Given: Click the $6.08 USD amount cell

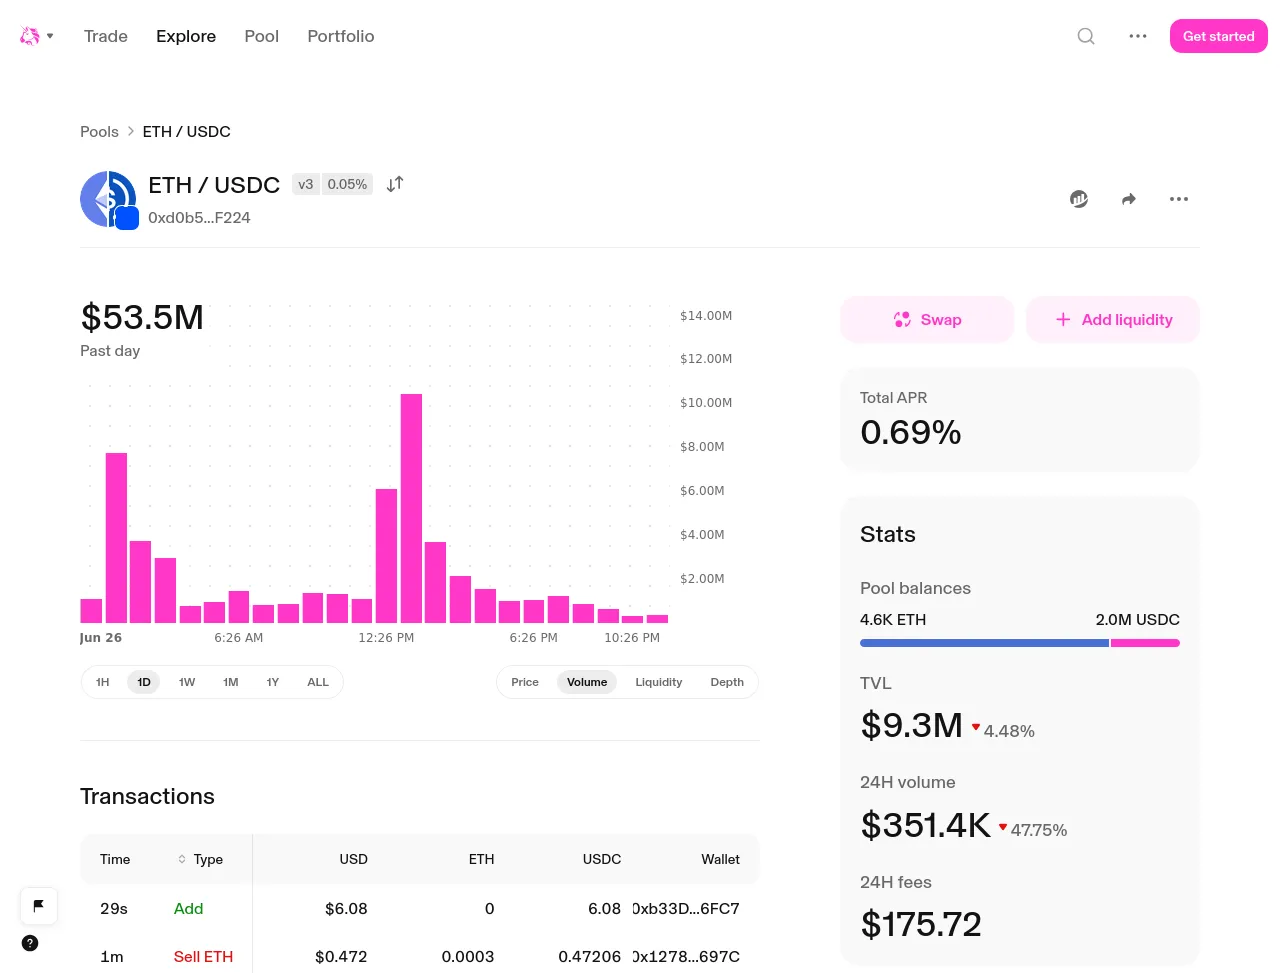Looking at the screenshot, I should click(346, 909).
